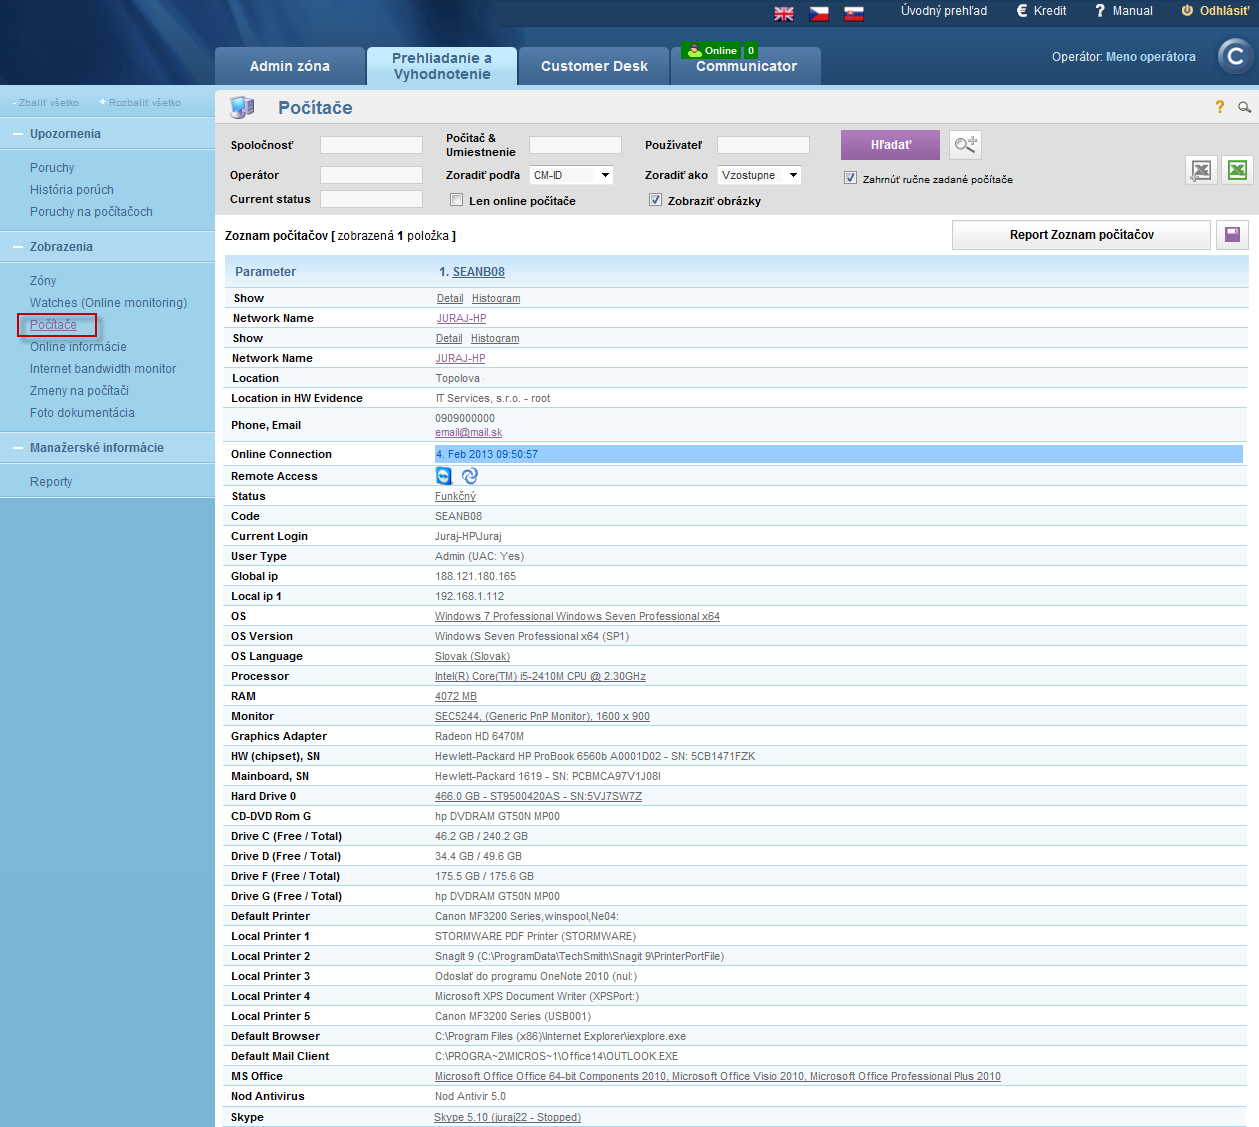Screen dimensions: 1259x1127
Task: Click the Windows 7 Professional OS link
Action: coord(577,616)
